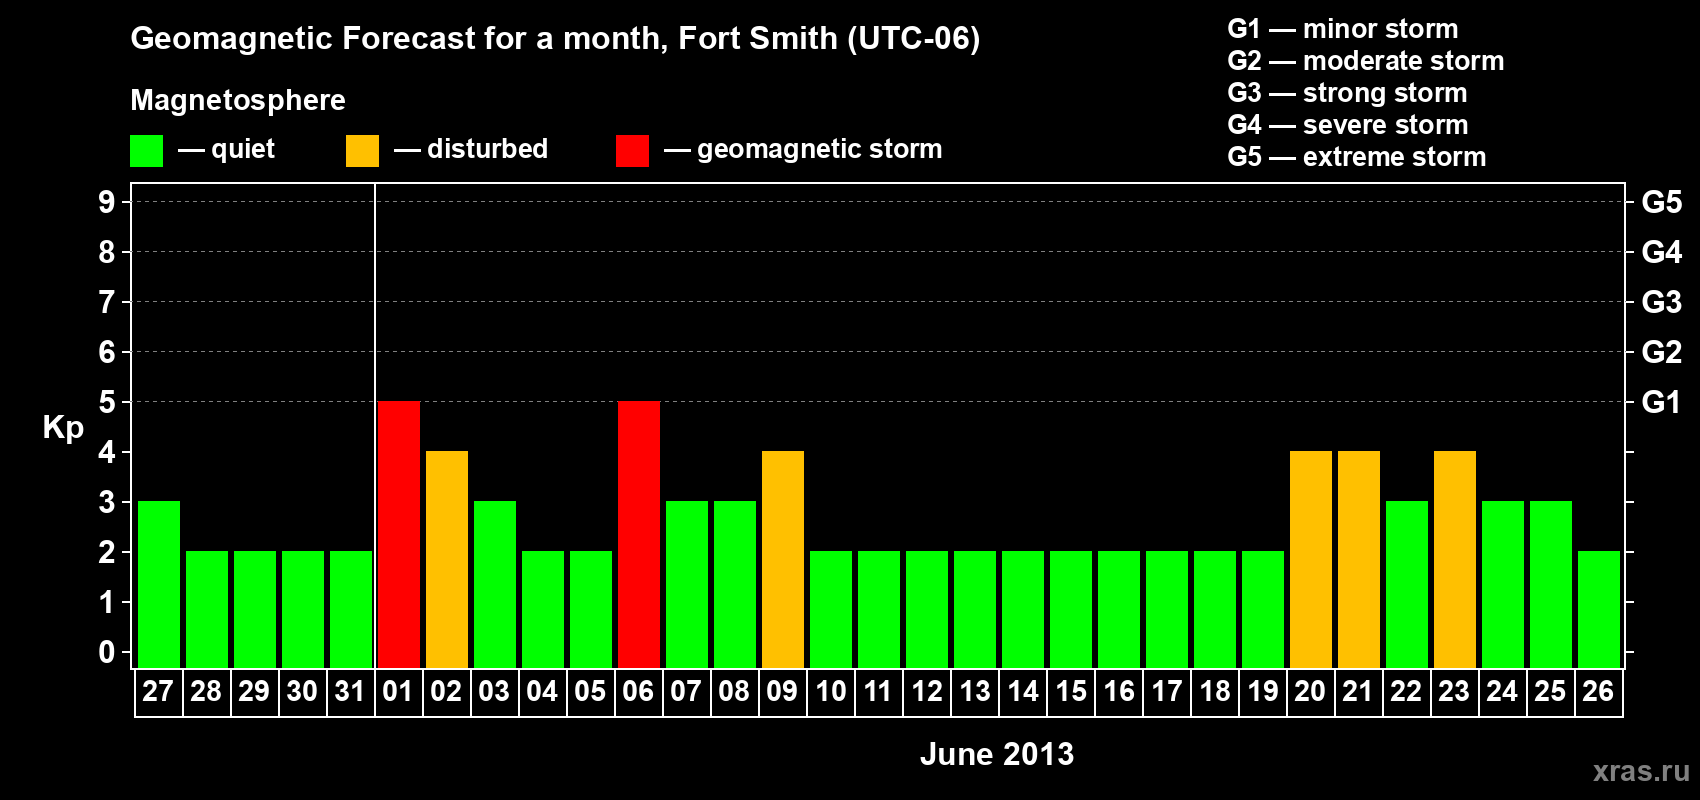Click date label 10 on axis
The width and height of the screenshot is (1700, 800).
pyautogui.click(x=830, y=691)
